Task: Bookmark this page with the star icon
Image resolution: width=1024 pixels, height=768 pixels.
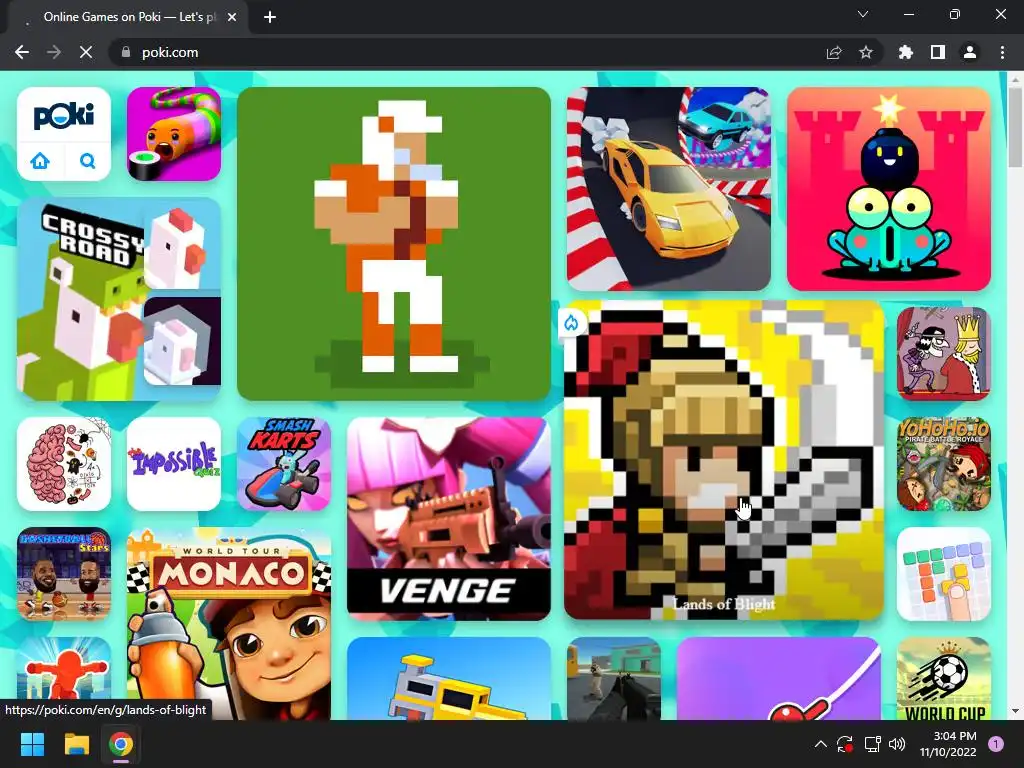Action: click(866, 52)
